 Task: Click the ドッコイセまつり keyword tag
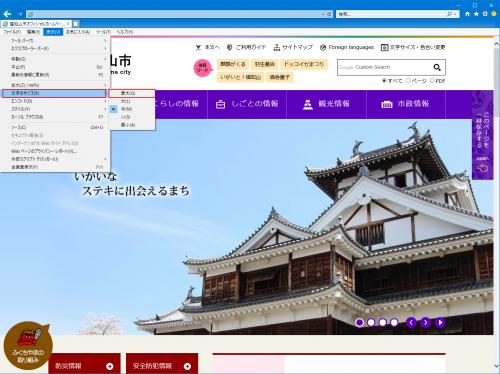[x=304, y=64]
